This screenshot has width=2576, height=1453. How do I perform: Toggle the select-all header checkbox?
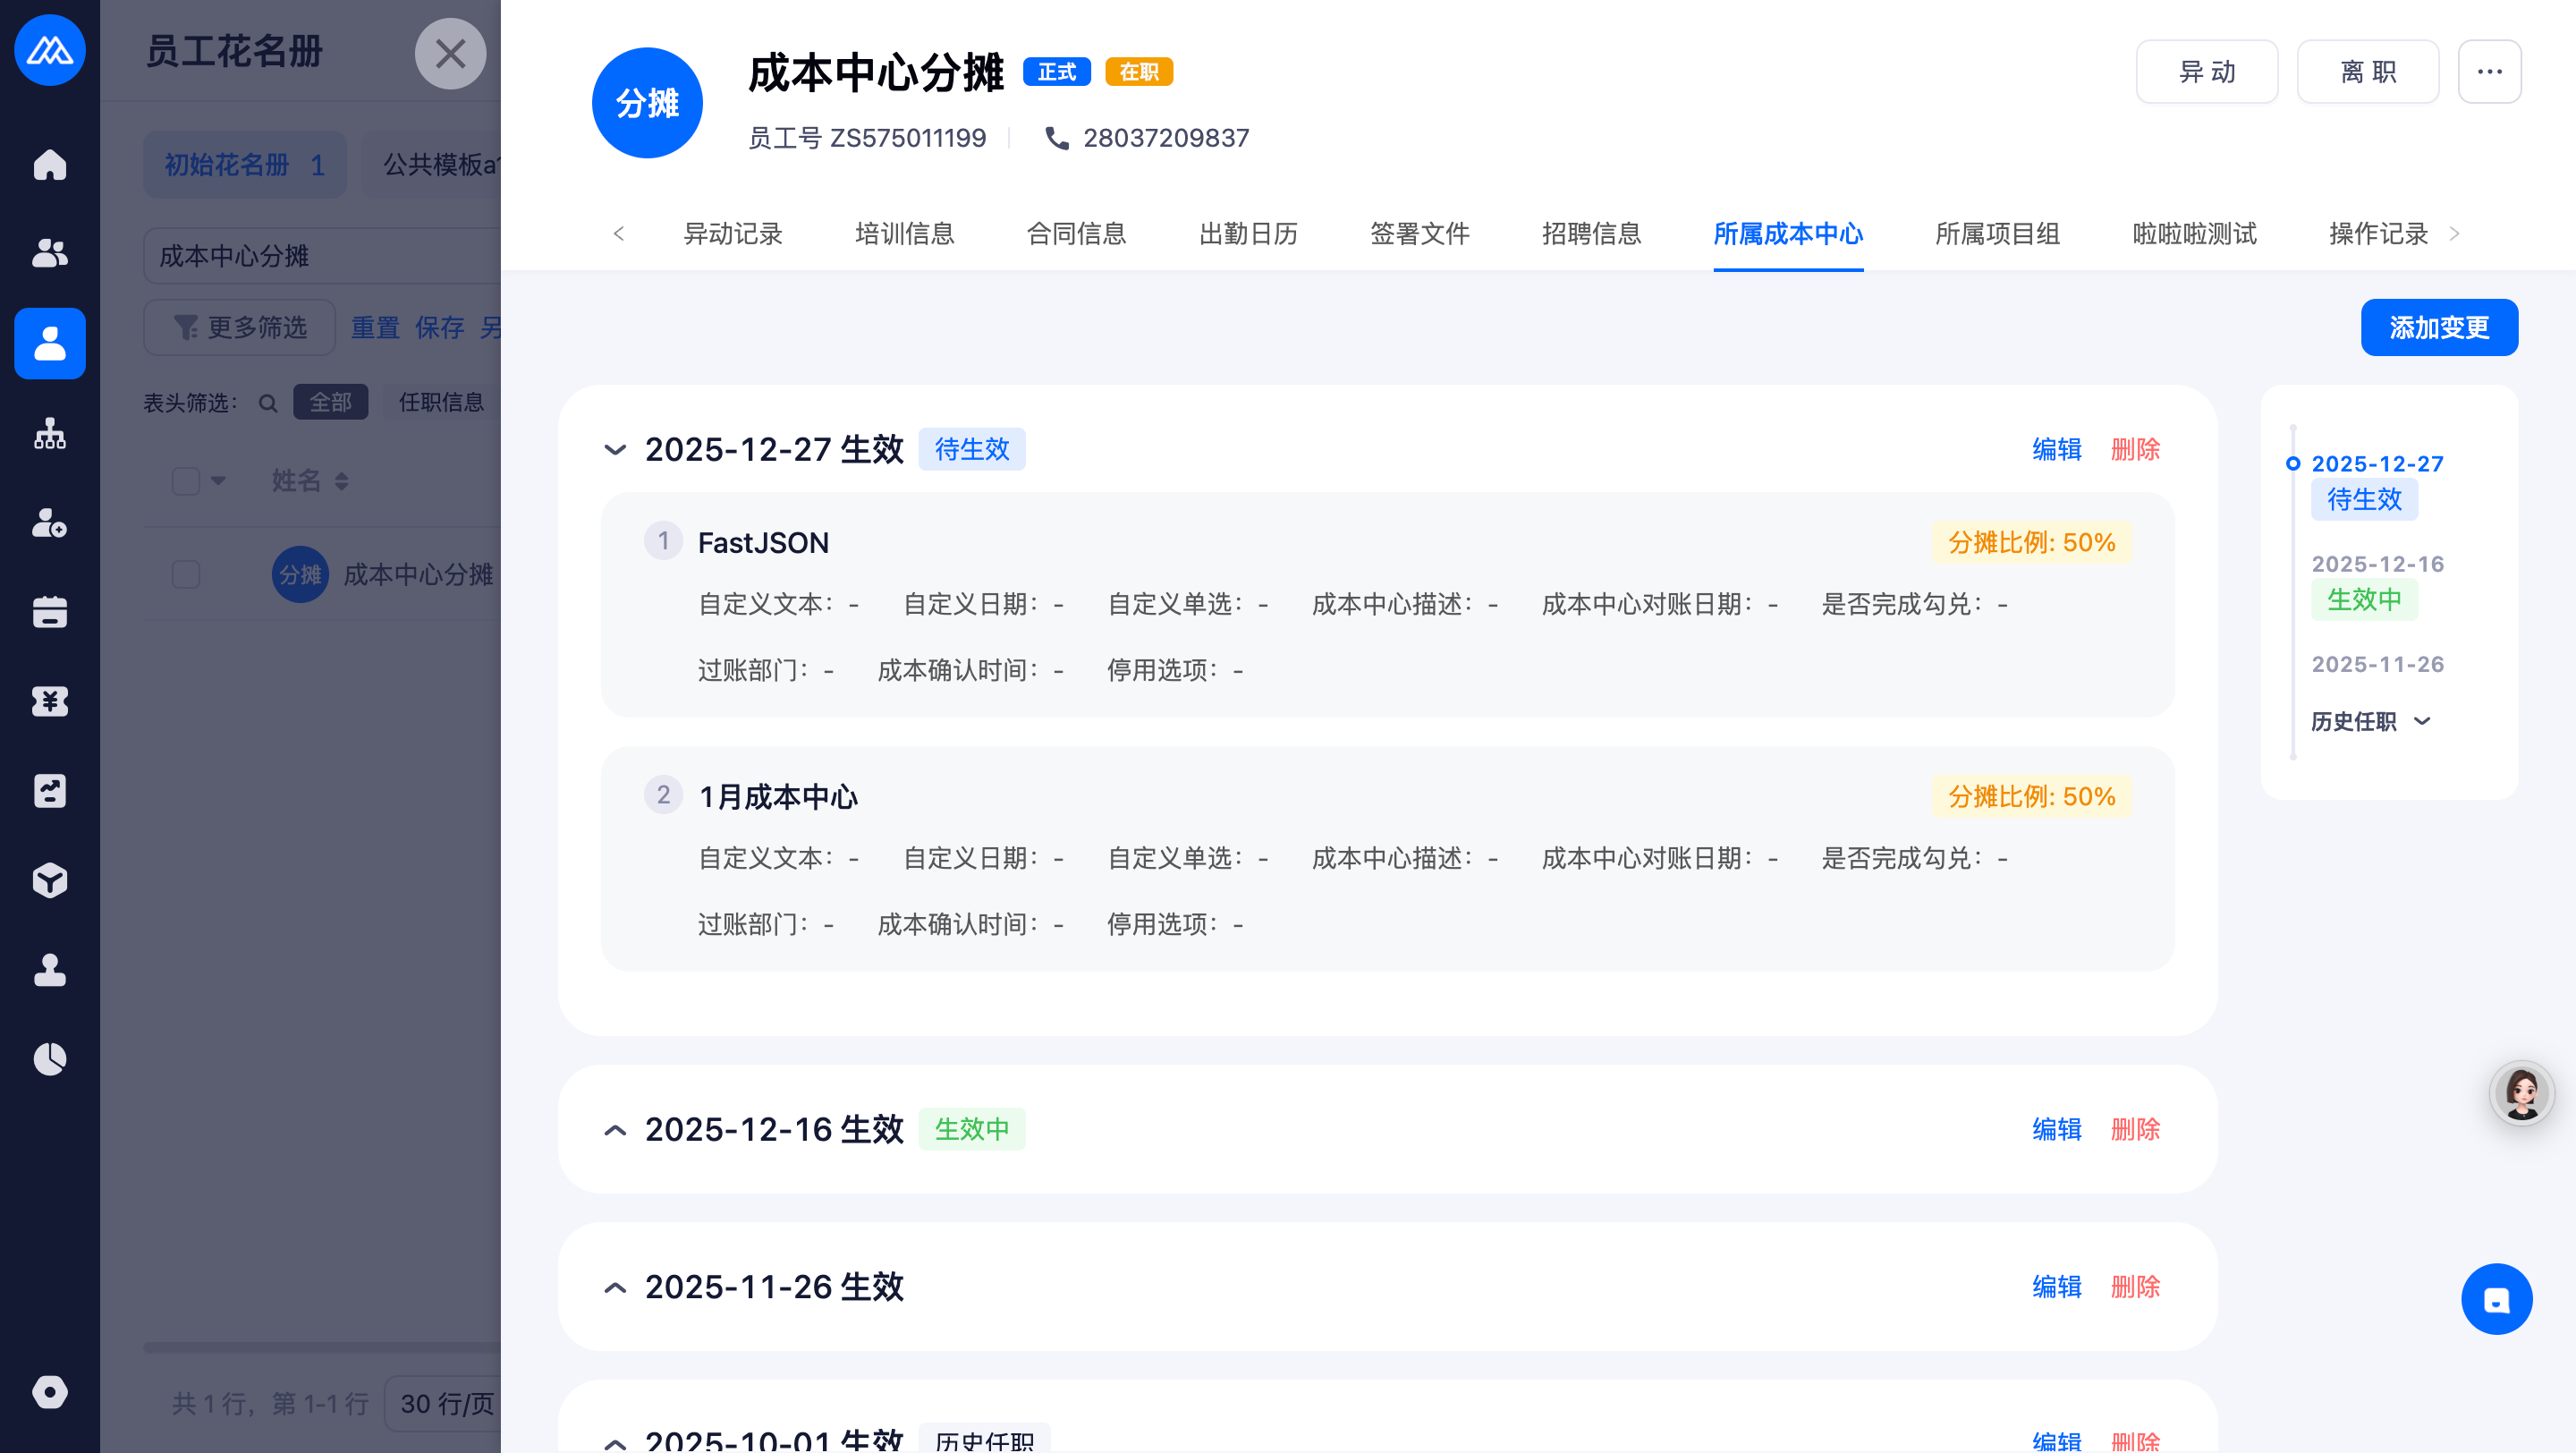(186, 481)
